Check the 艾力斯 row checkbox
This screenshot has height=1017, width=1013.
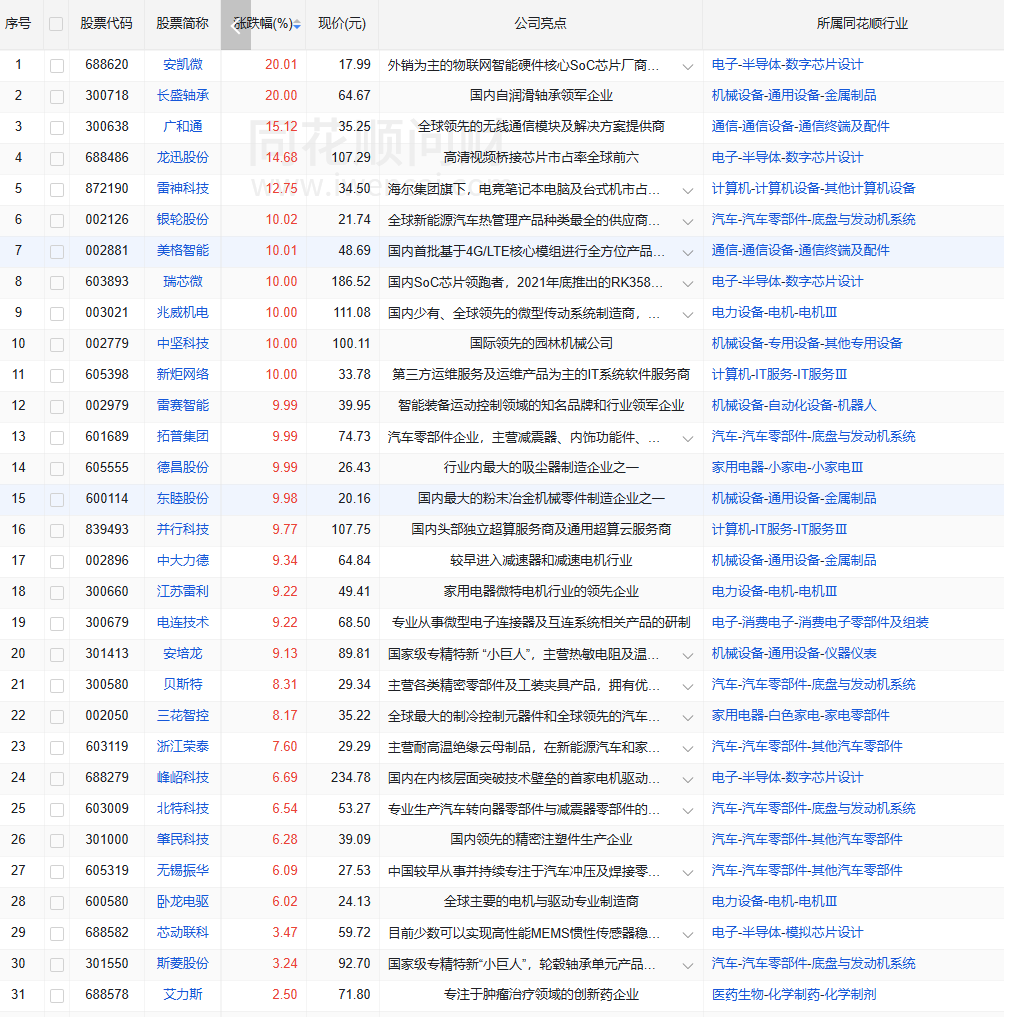point(57,996)
